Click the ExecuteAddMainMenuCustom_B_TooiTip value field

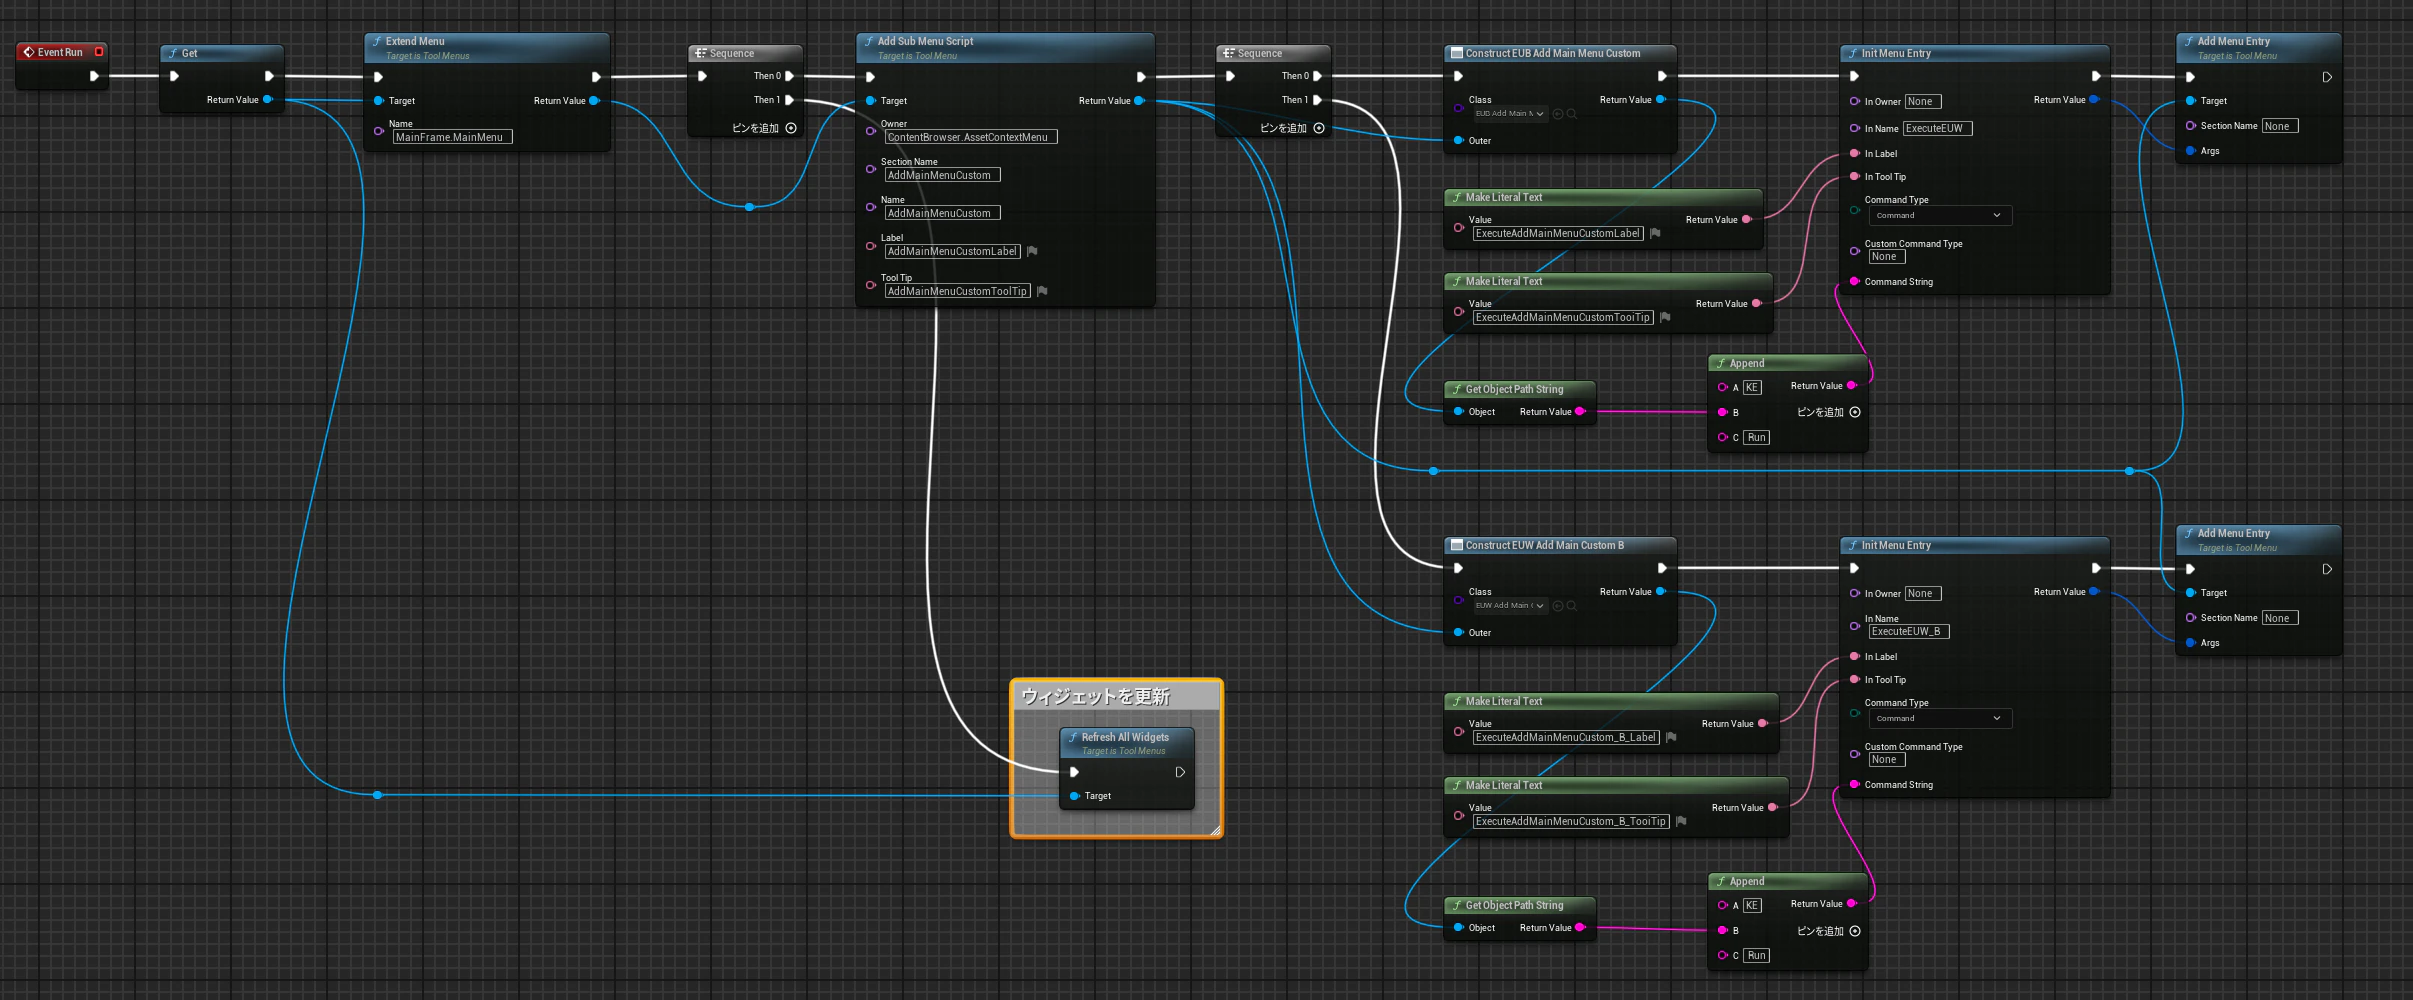1571,821
